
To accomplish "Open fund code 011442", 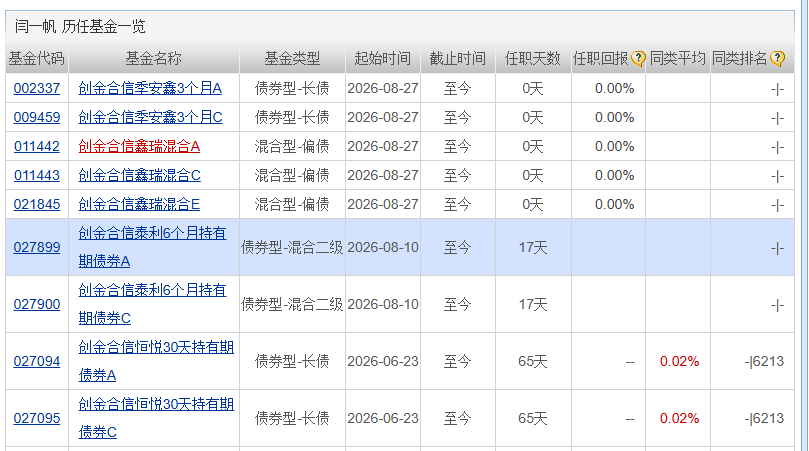I will coord(37,147).
